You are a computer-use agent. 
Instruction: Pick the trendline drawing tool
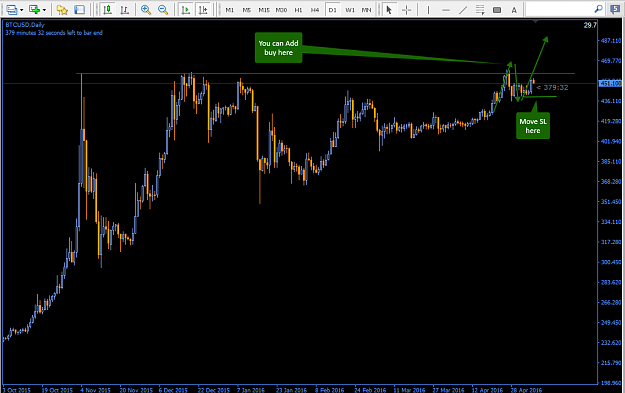pos(463,10)
